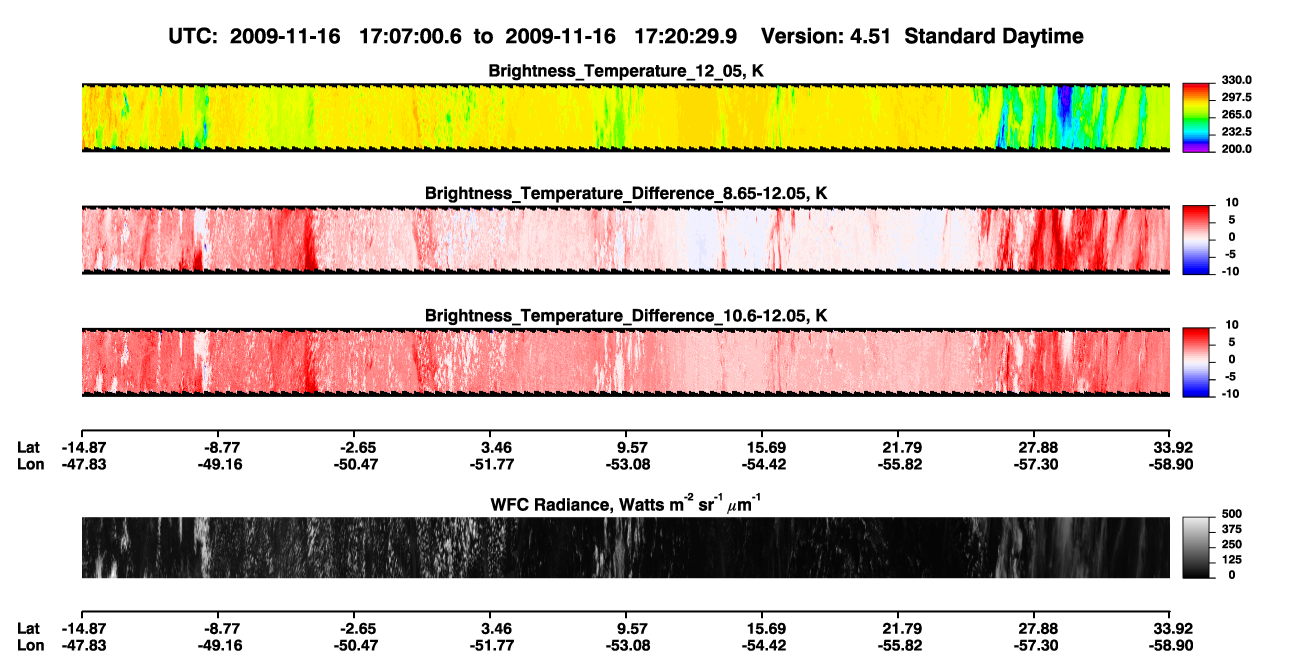Click the WFC Radiance panel title
This screenshot has width=1300, height=667.
click(626, 504)
